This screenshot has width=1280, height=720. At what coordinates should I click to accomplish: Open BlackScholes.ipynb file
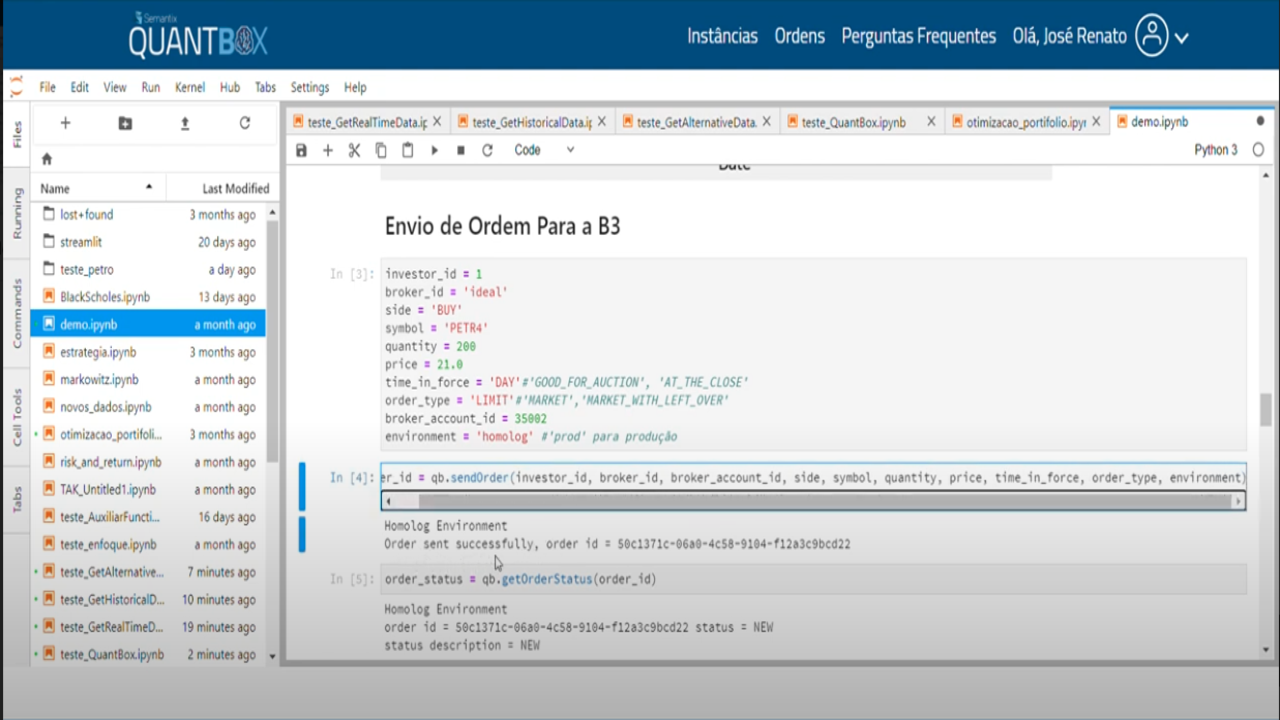tap(150, 297)
